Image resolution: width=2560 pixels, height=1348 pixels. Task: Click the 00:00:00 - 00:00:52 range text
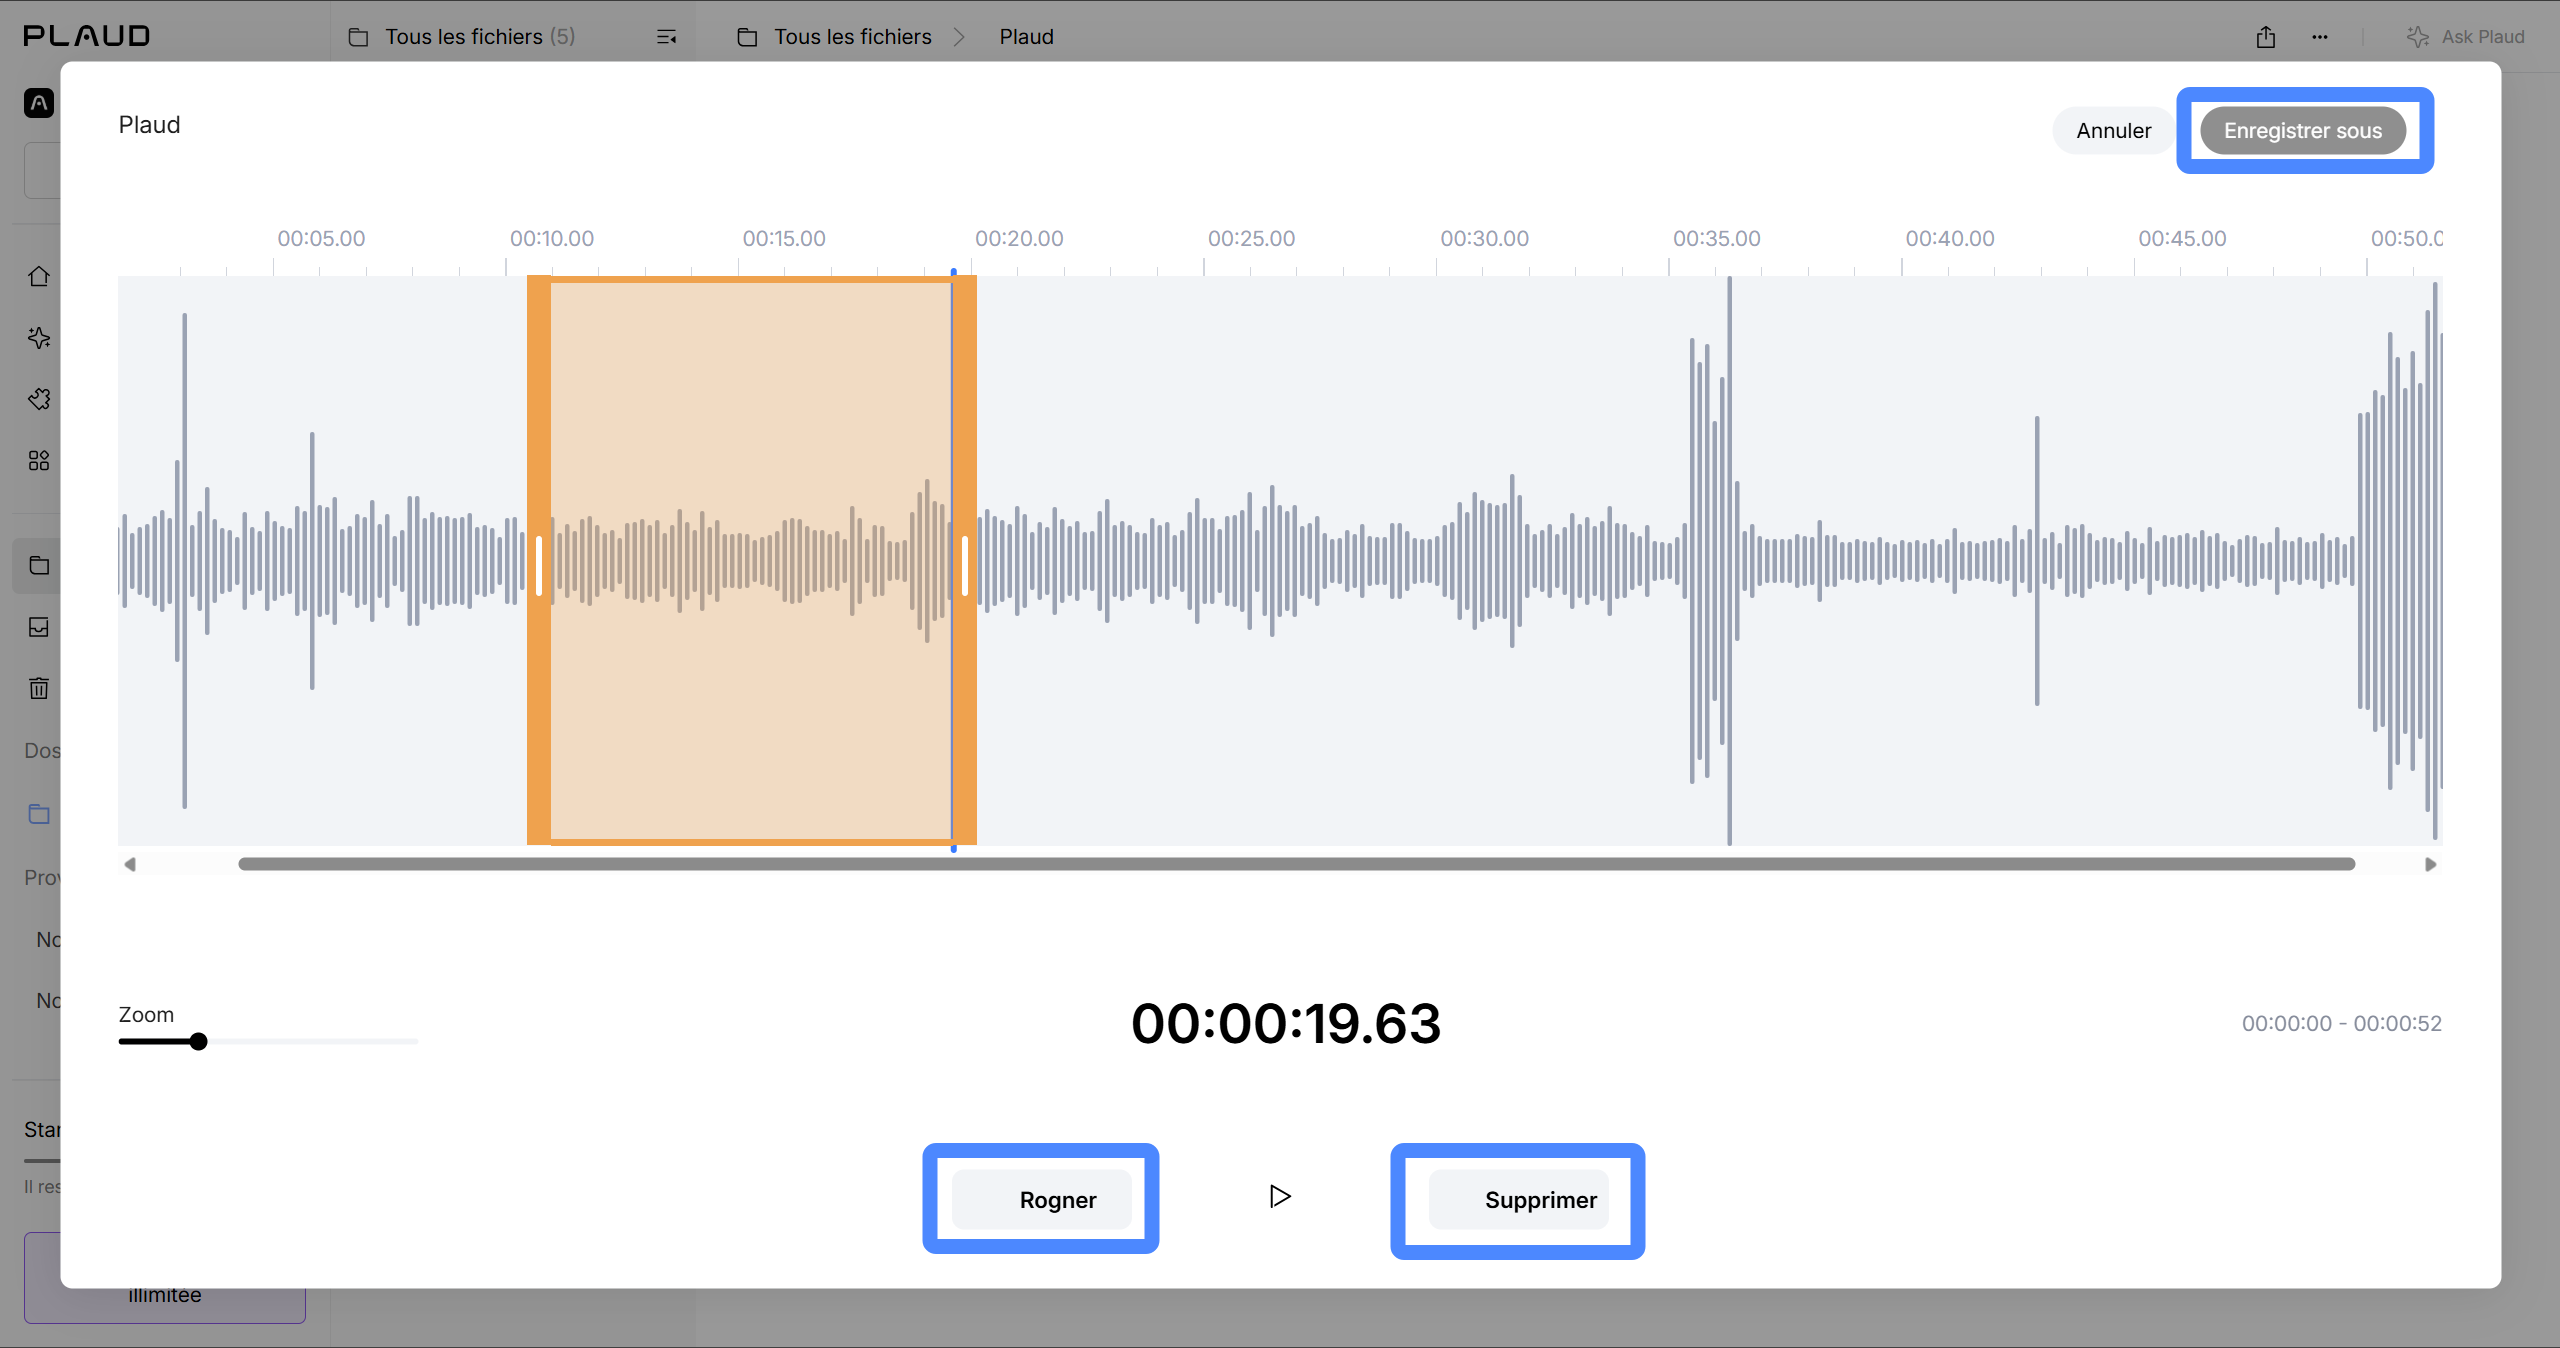coord(2341,1024)
